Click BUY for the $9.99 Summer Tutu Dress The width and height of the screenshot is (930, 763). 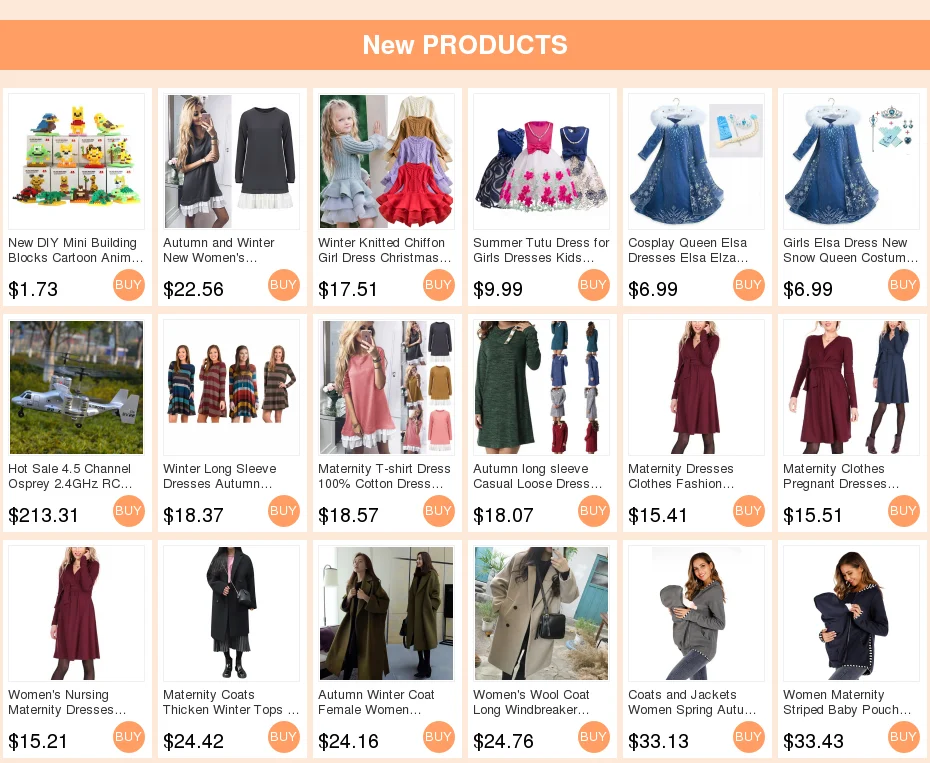pyautogui.click(x=594, y=285)
